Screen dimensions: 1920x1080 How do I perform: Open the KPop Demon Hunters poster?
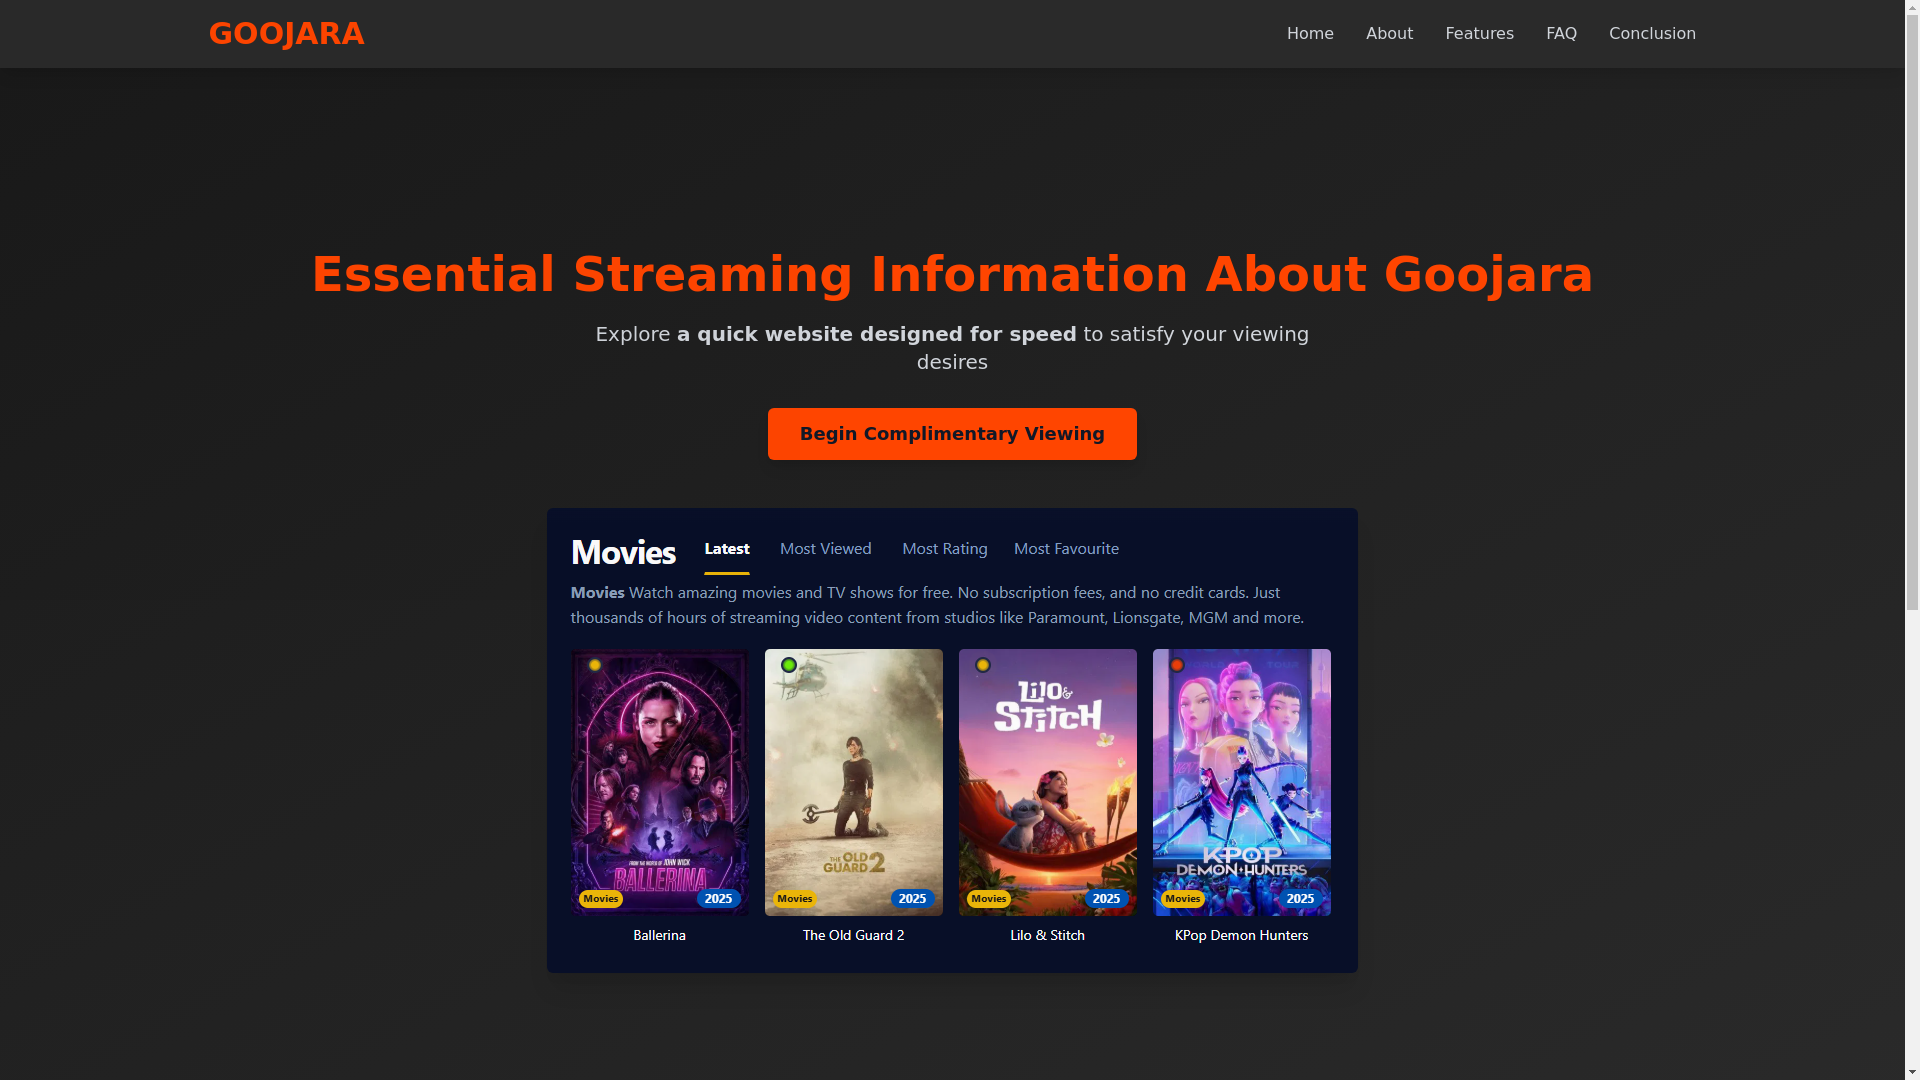pyautogui.click(x=1241, y=782)
